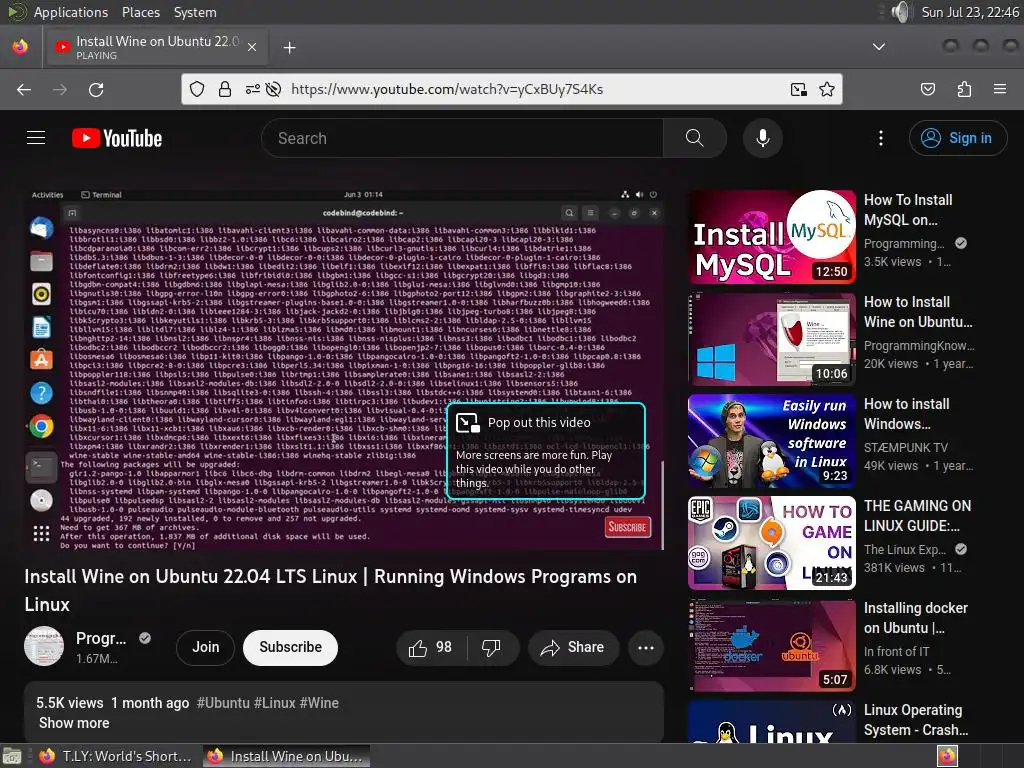Open site permissions icon in address bar
This screenshot has width=1024, height=768.
tap(252, 89)
